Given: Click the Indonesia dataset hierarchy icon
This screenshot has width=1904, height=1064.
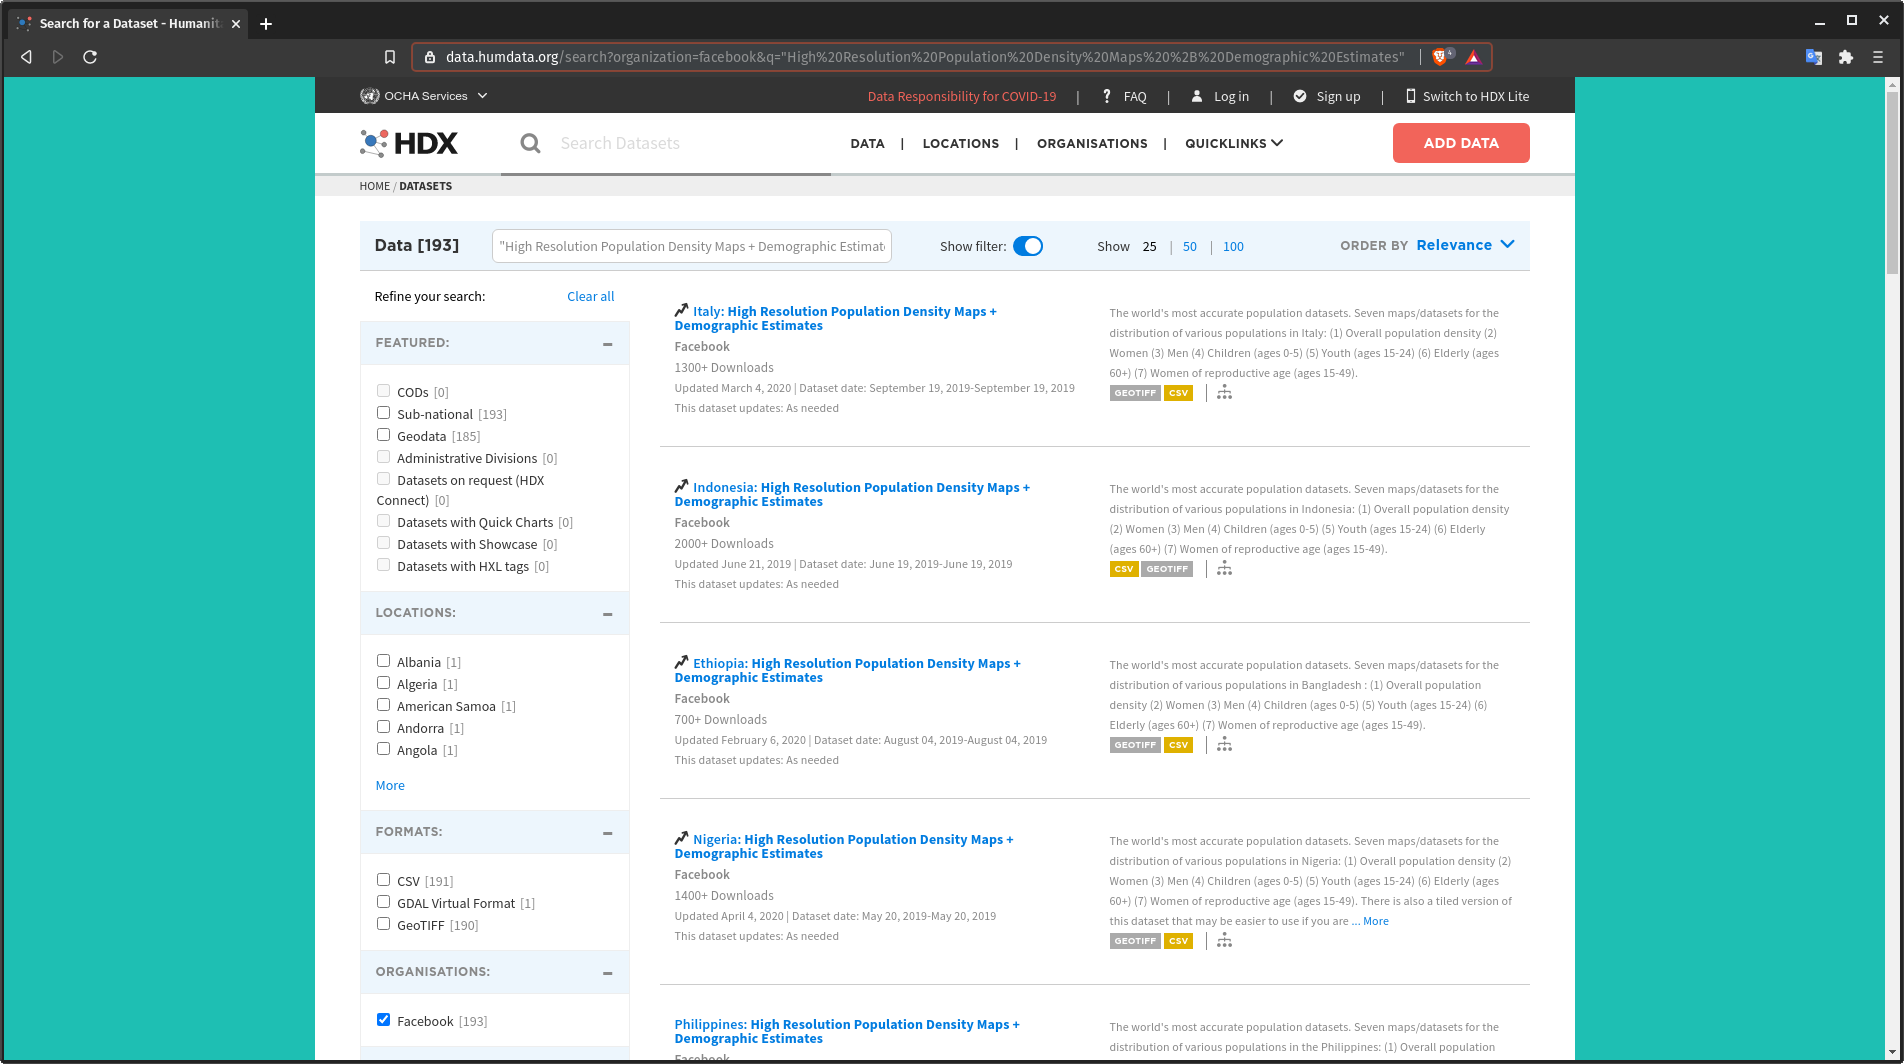Looking at the screenshot, I should click(x=1224, y=569).
